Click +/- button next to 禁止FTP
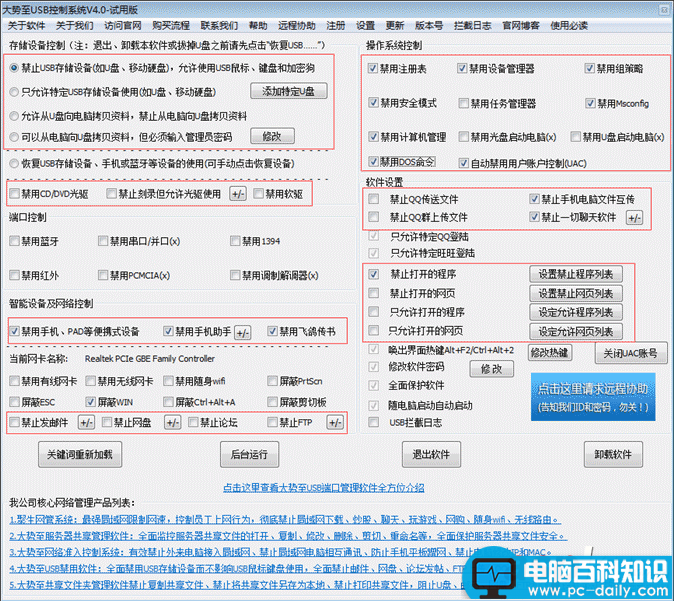This screenshot has width=674, height=601. [335, 423]
